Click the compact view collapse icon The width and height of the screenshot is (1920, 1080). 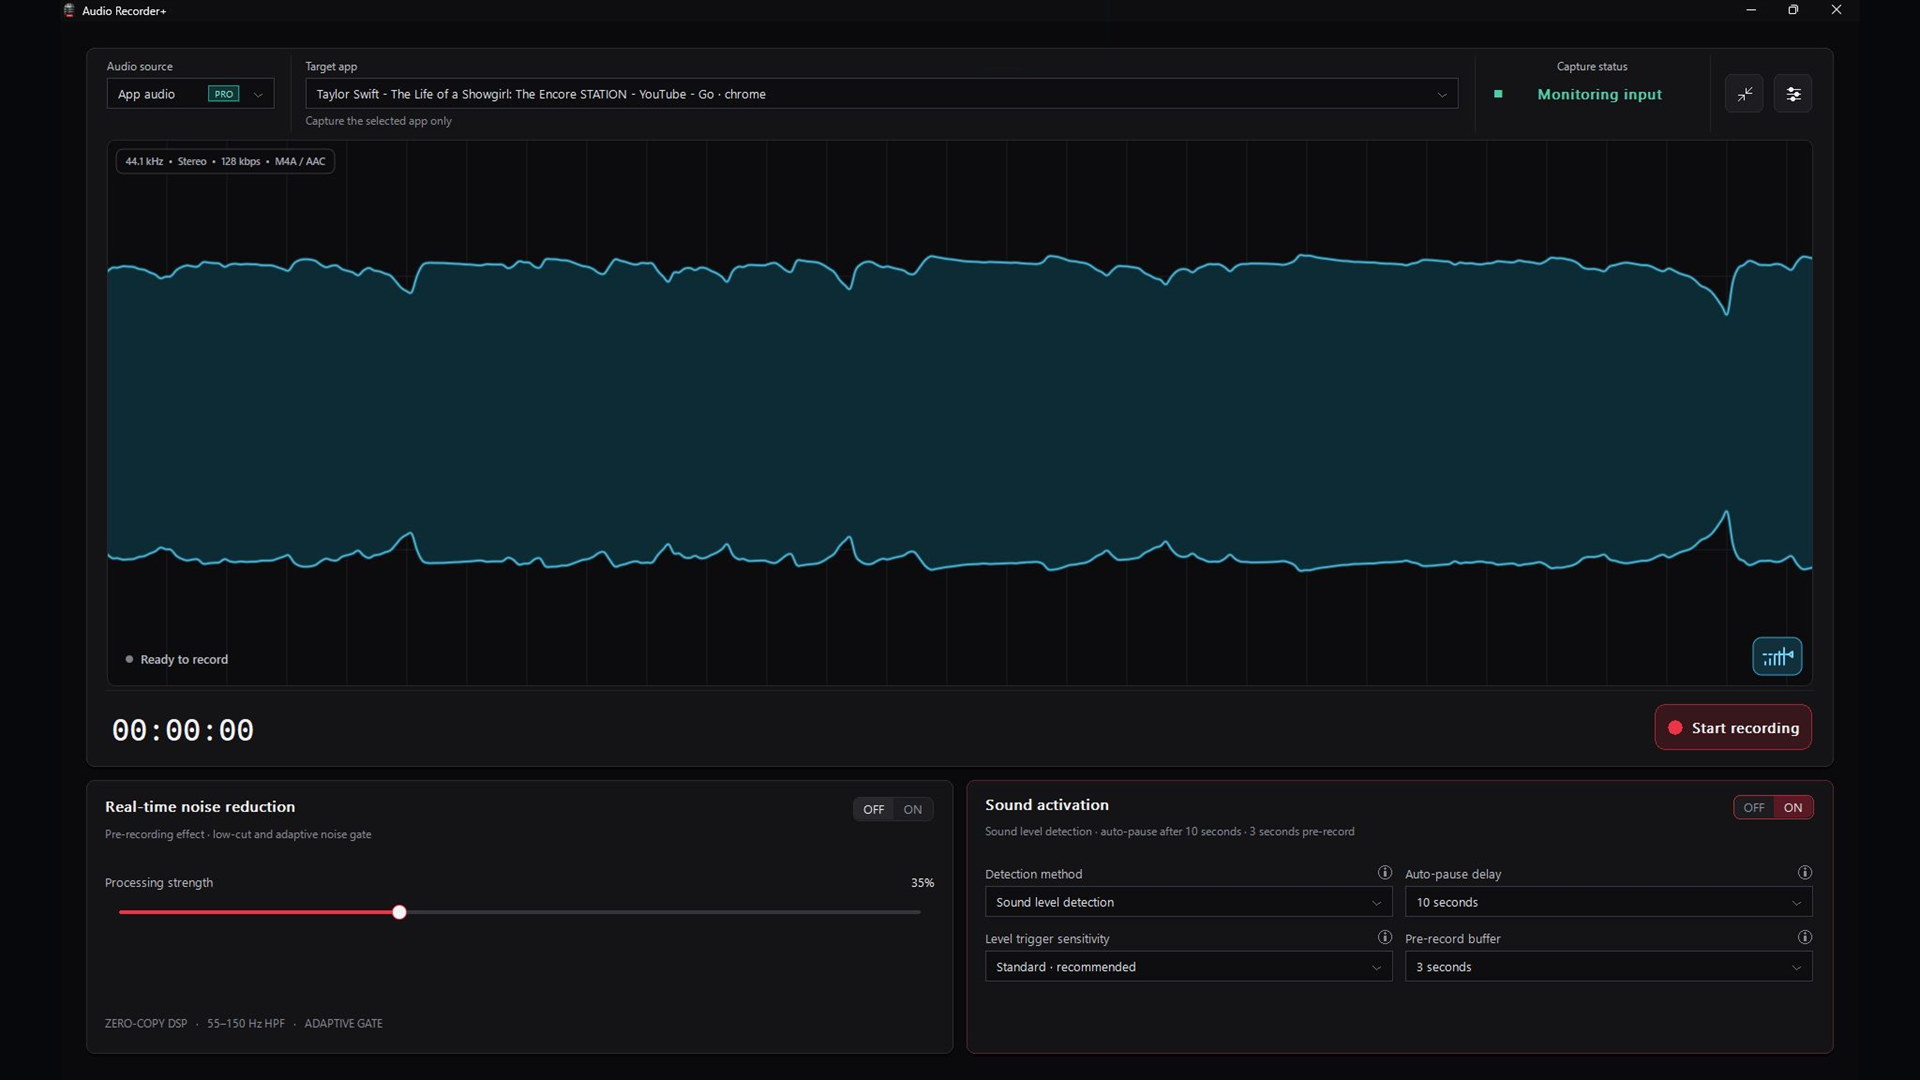click(x=1744, y=94)
